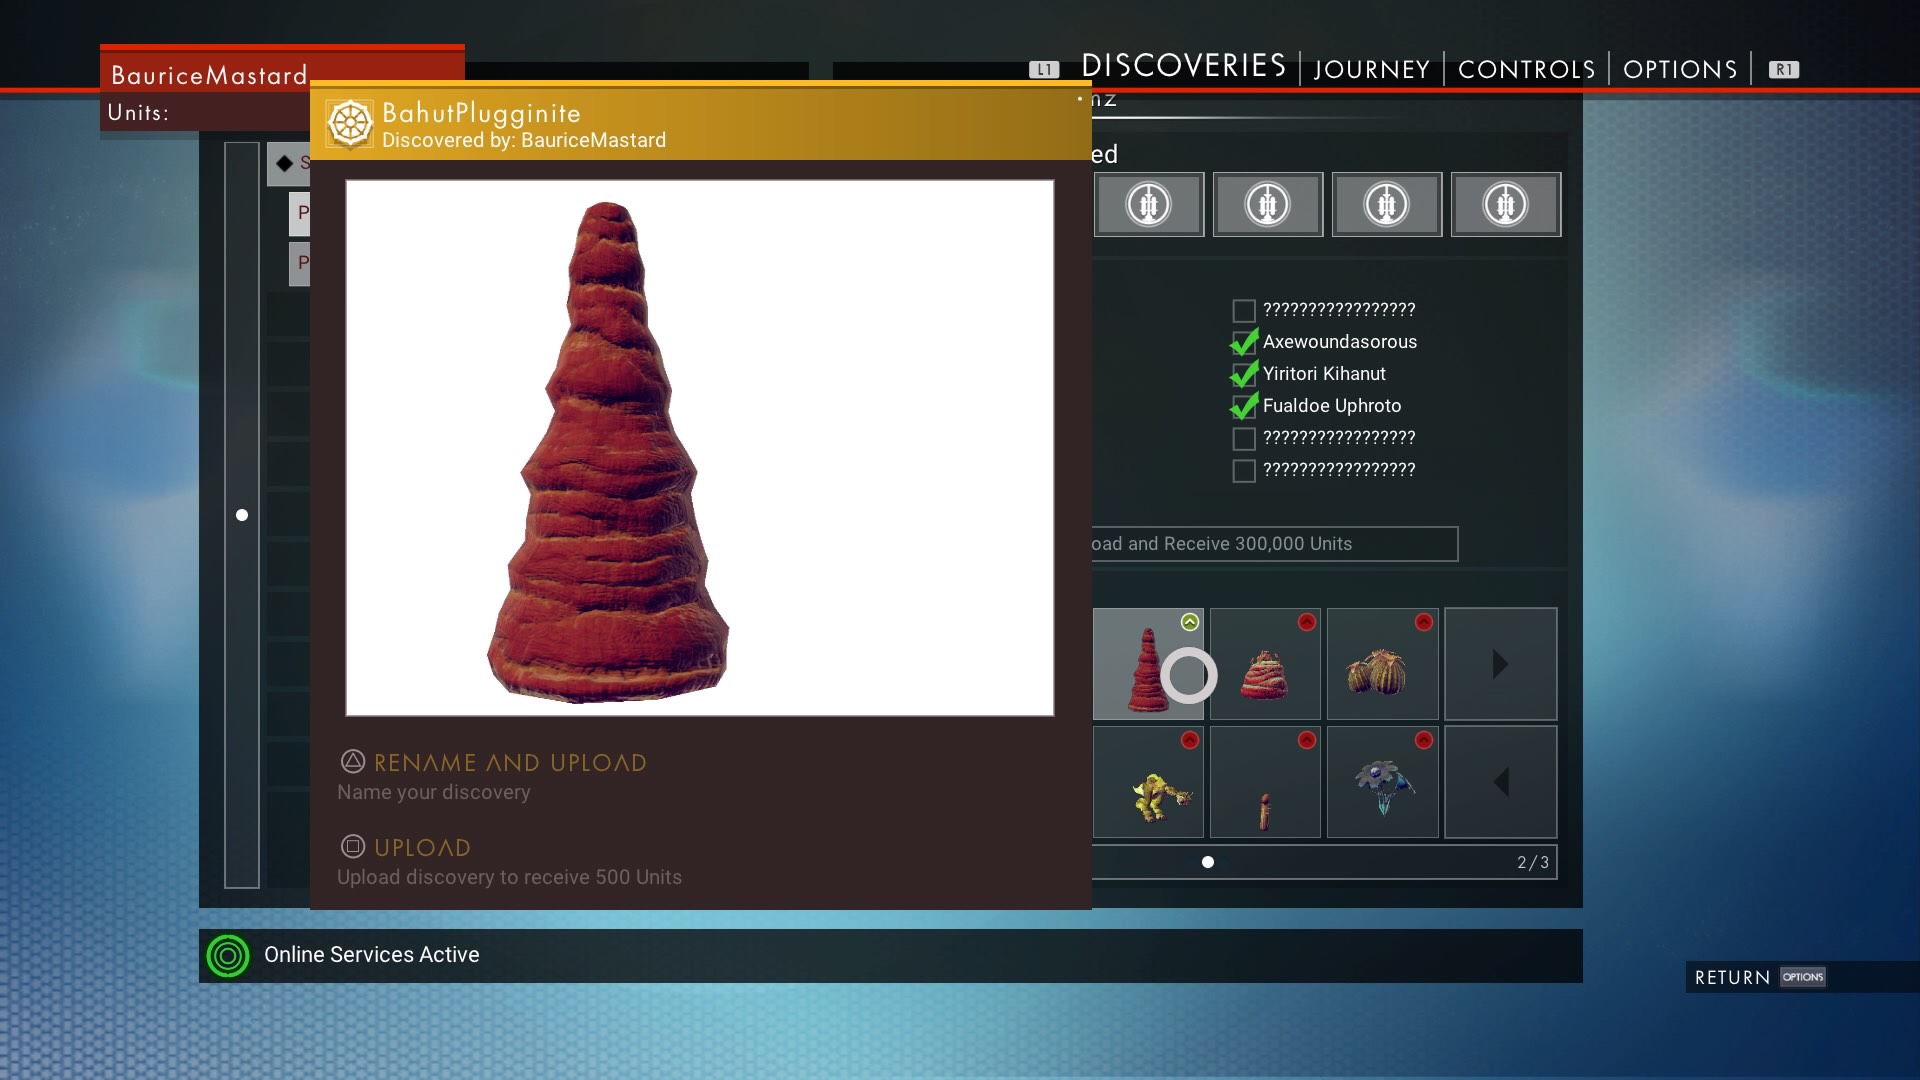Click the Yiritori Kihanut species name
Image resolution: width=1920 pixels, height=1080 pixels.
click(1324, 374)
